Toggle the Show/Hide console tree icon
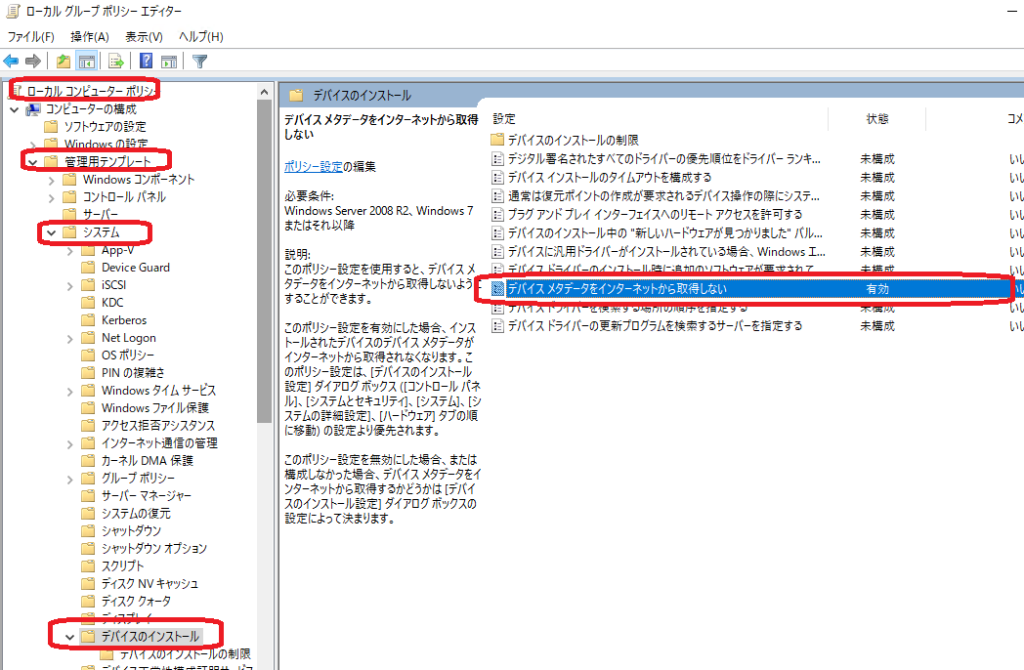The width and height of the screenshot is (1024, 670). coord(86,60)
